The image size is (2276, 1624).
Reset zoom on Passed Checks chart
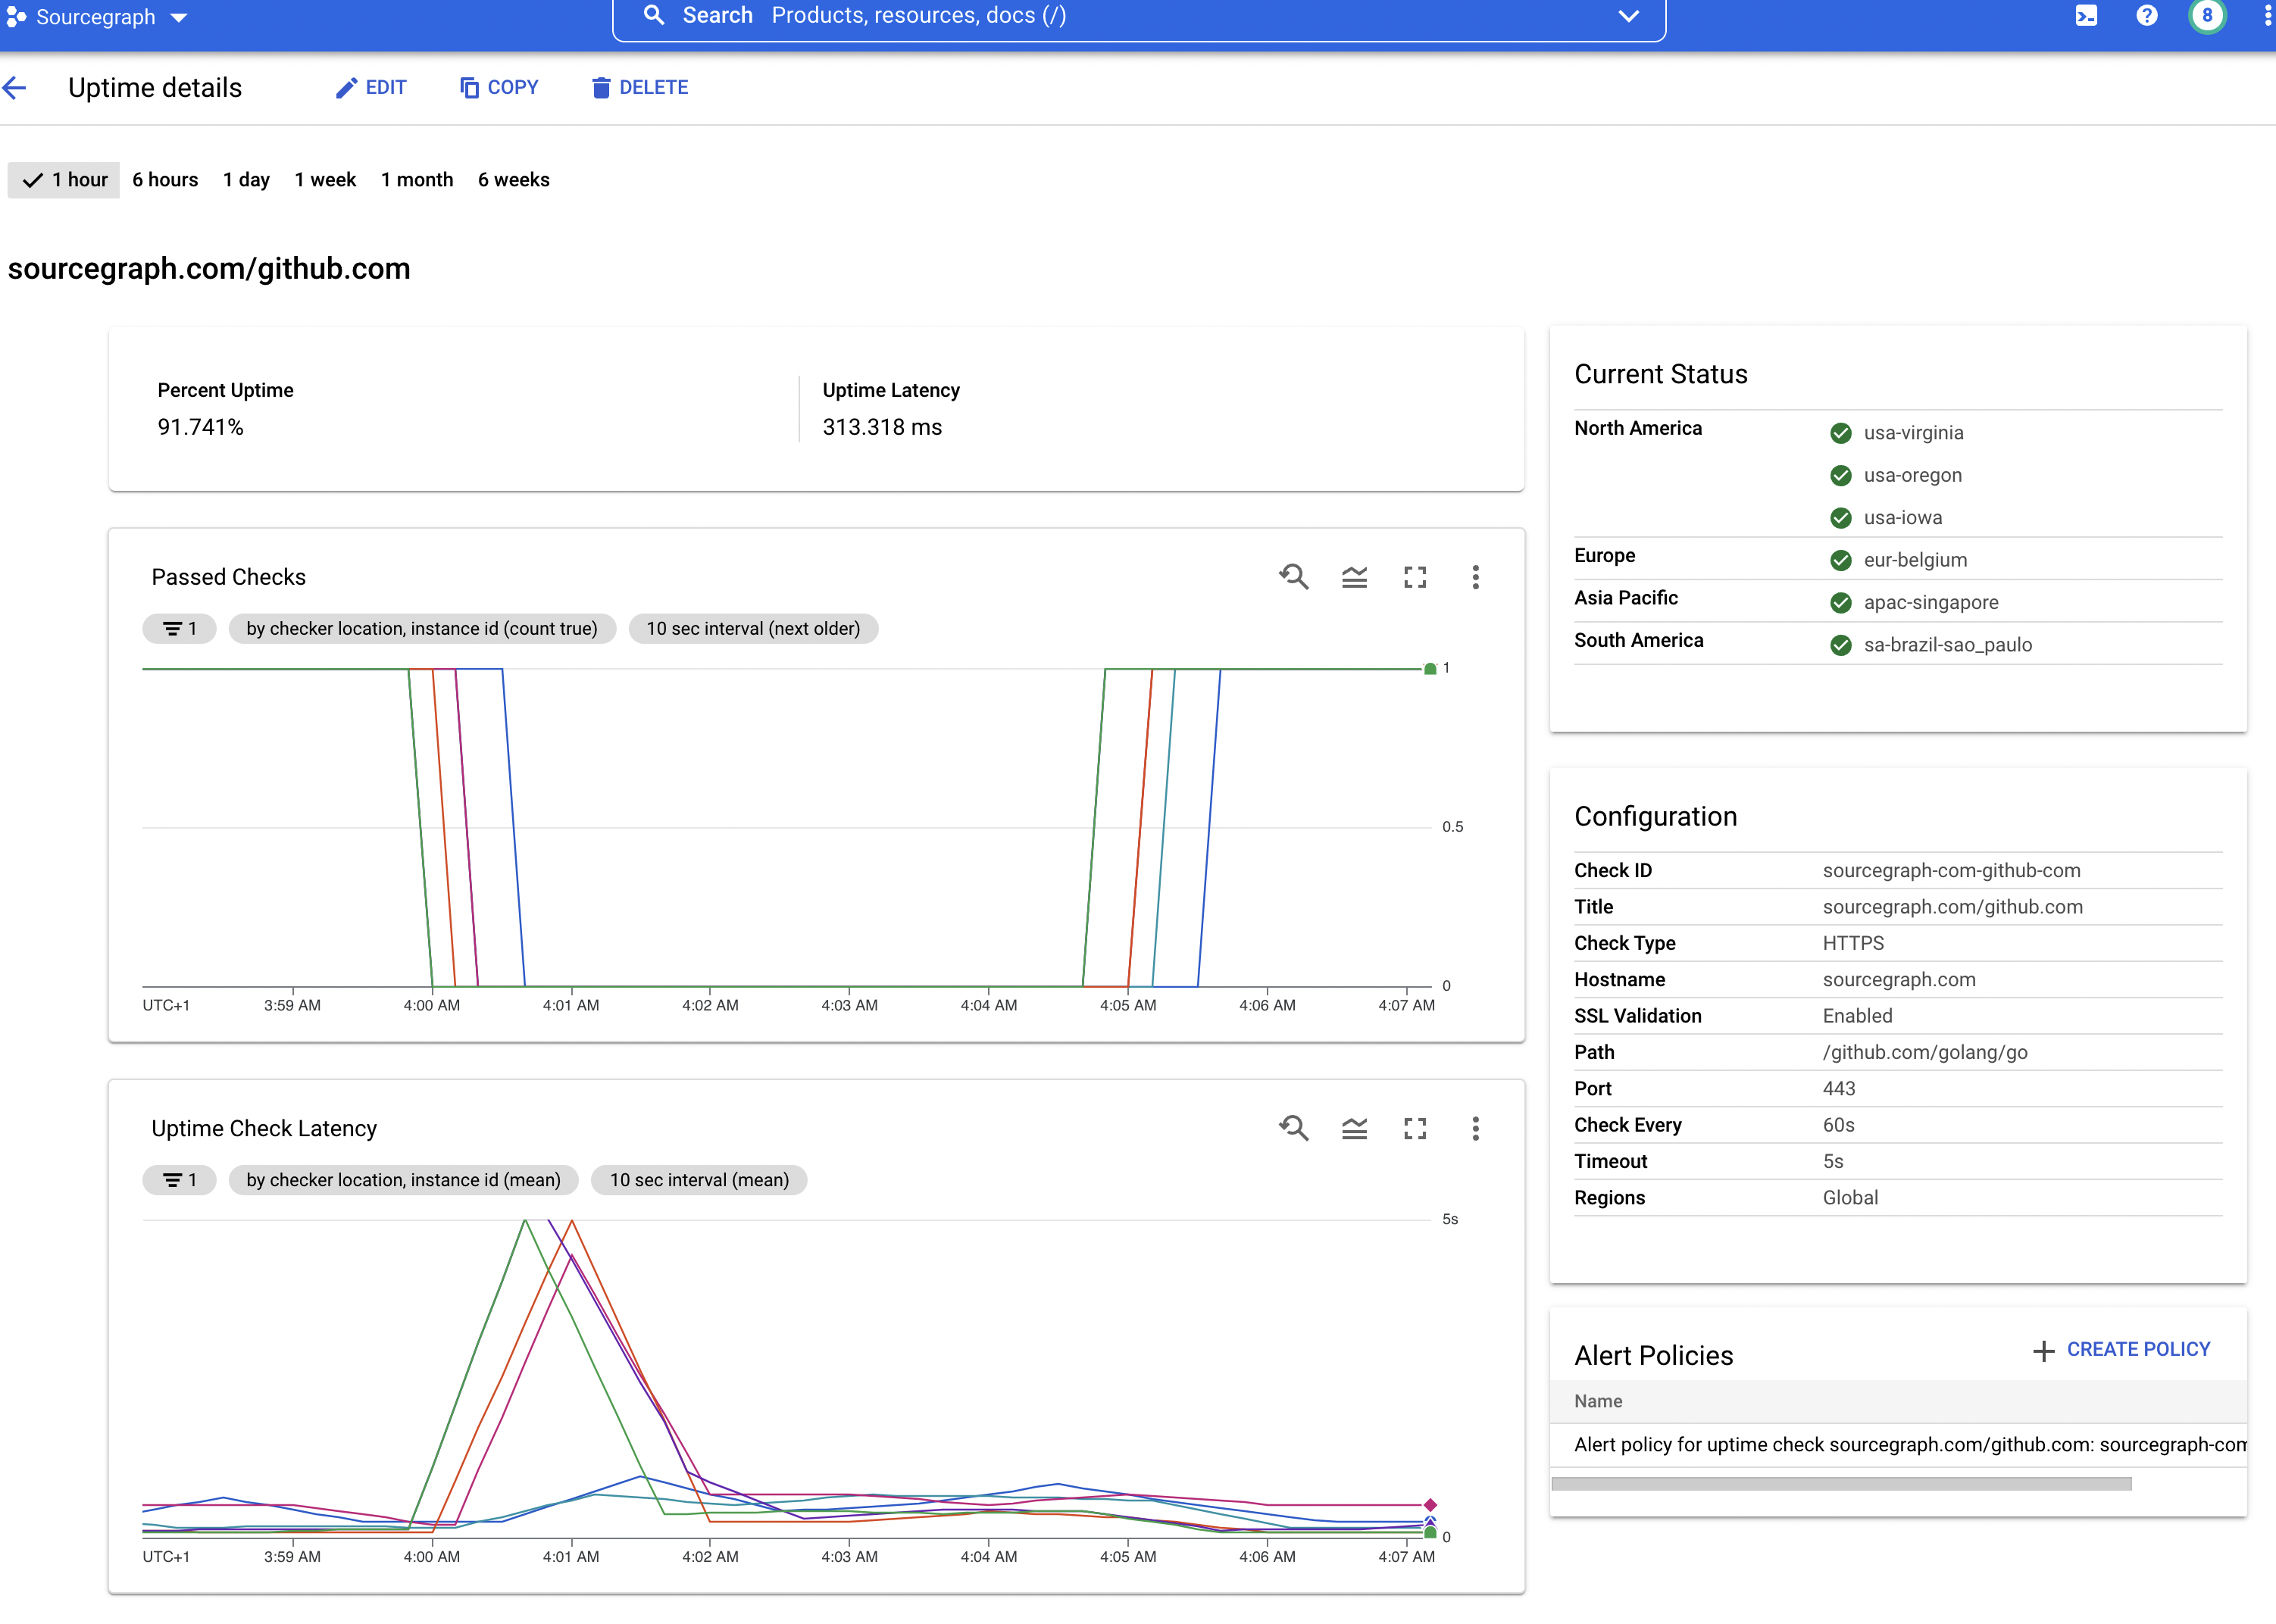[x=1293, y=577]
